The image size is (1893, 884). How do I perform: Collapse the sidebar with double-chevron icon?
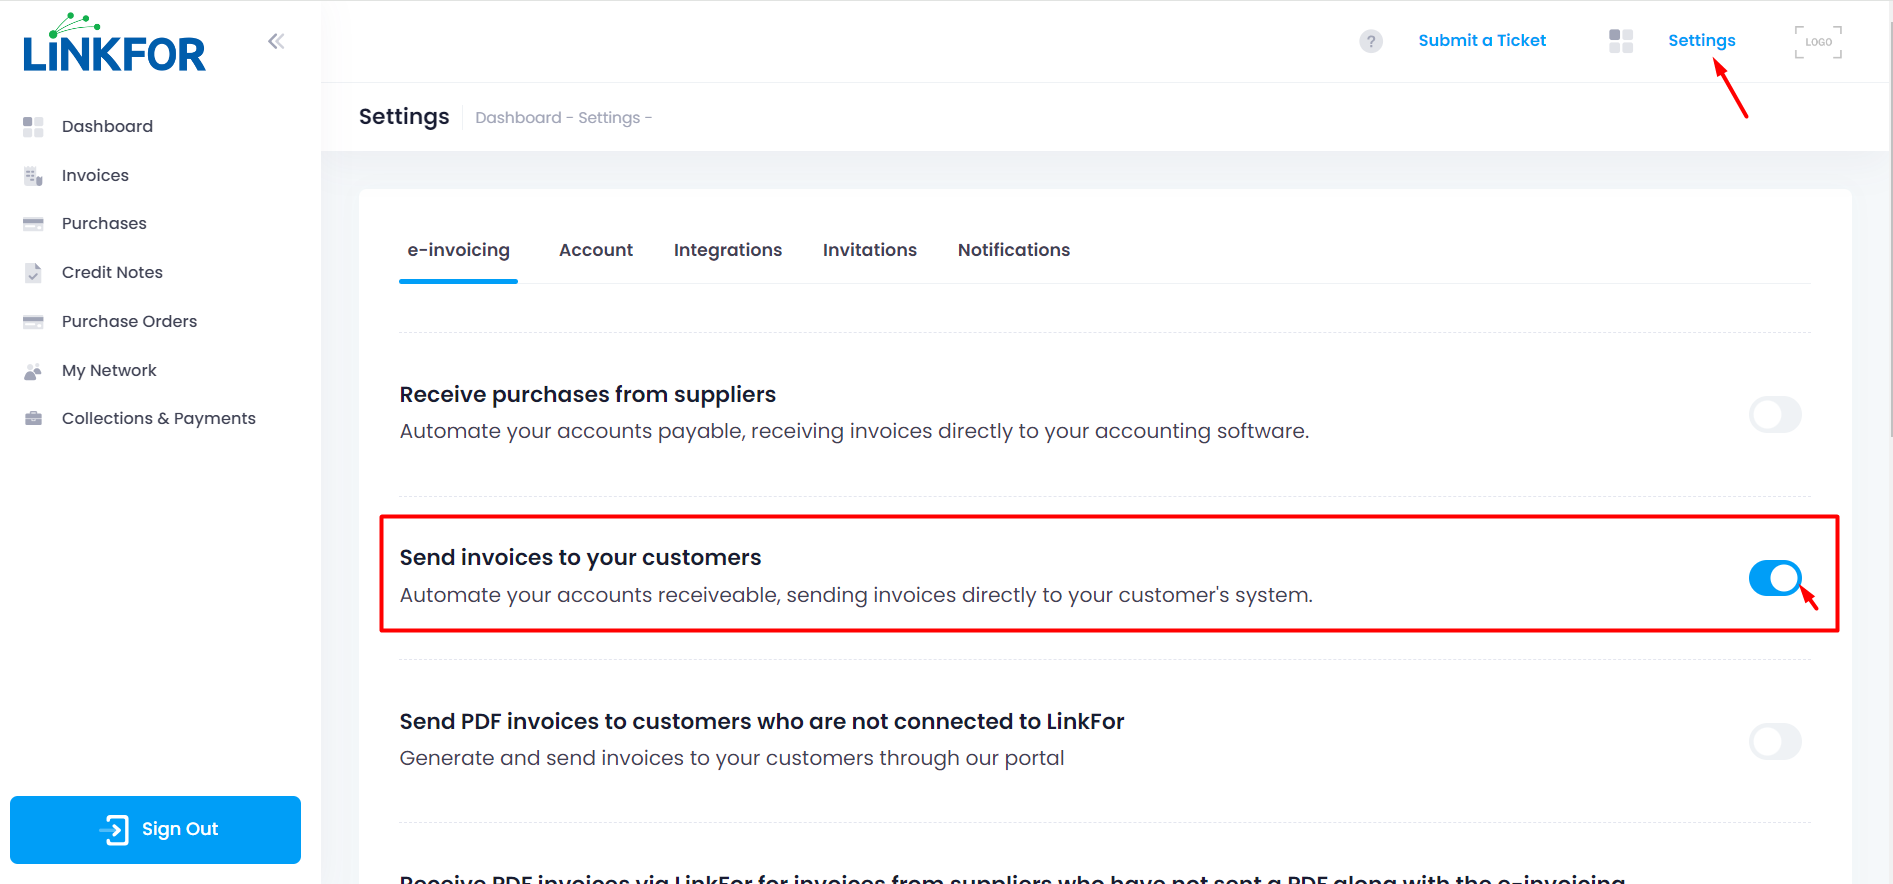click(x=276, y=41)
